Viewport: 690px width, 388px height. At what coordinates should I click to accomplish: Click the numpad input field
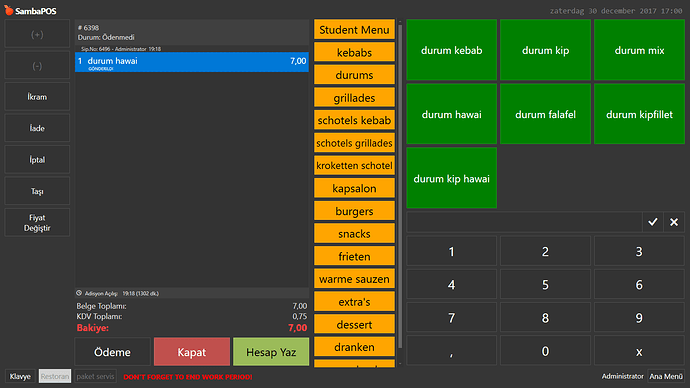524,222
